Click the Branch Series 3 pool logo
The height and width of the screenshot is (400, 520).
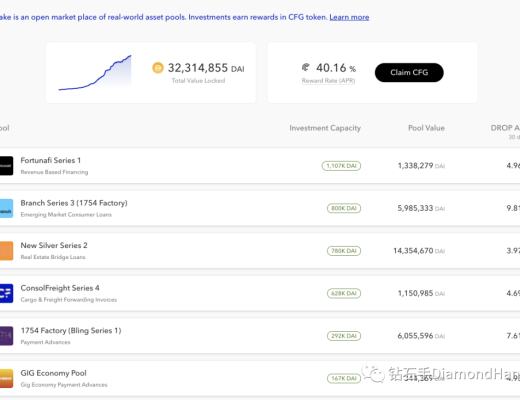6,208
